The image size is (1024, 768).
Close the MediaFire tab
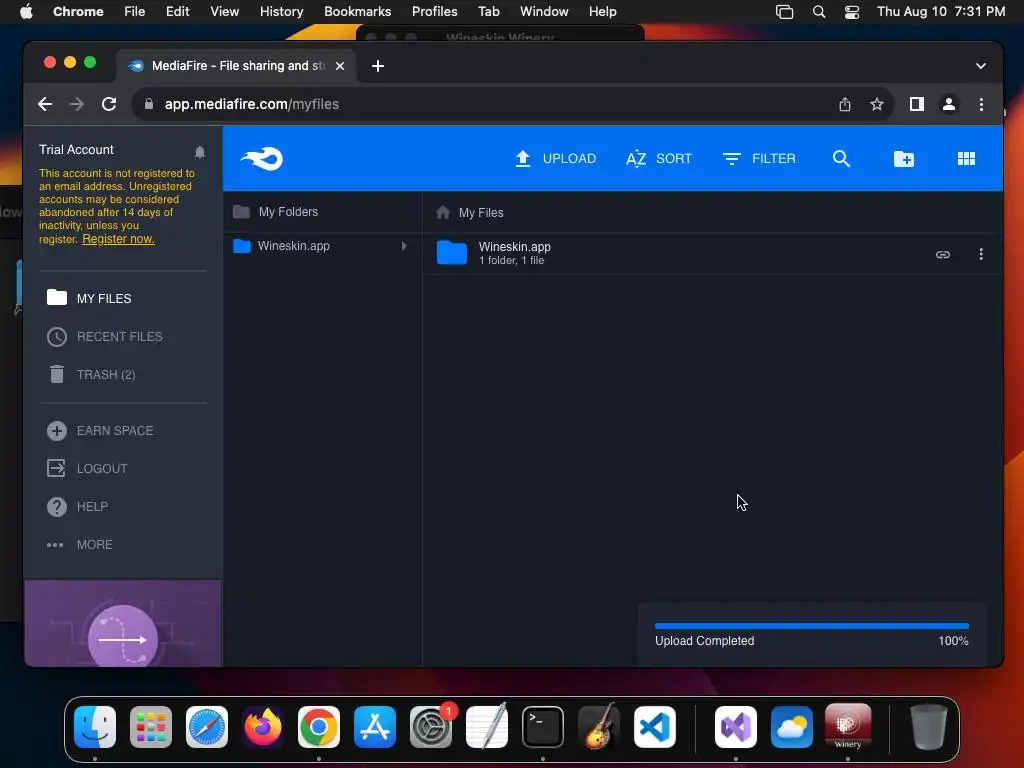340,66
